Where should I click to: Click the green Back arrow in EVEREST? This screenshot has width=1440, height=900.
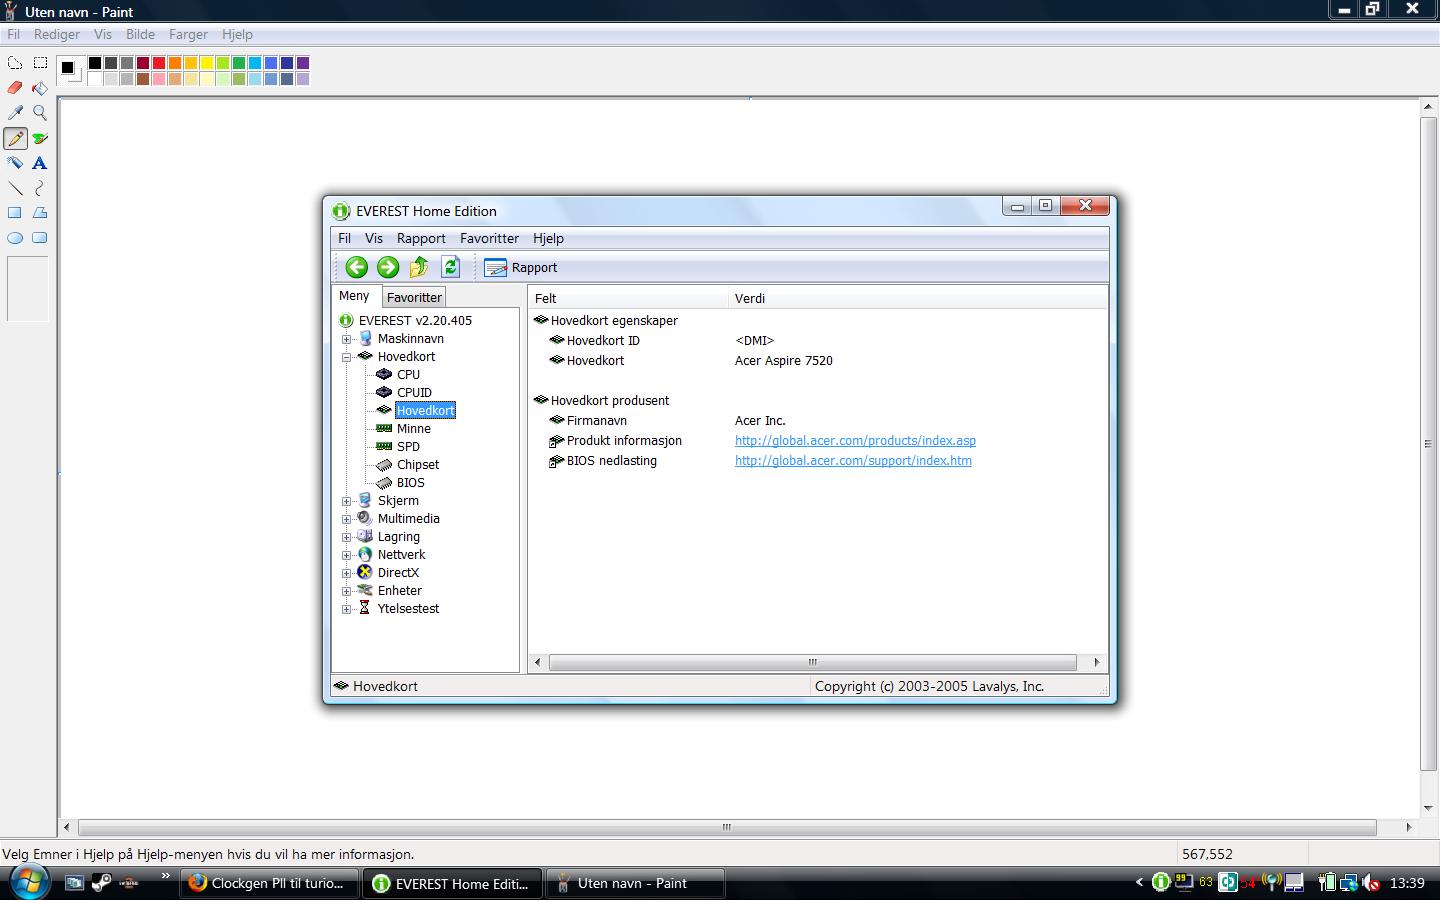point(357,267)
